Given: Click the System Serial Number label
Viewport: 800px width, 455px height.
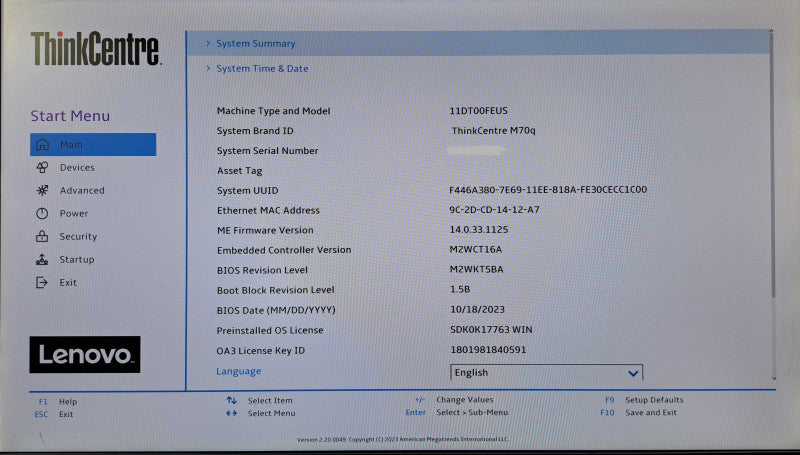Looking at the screenshot, I should pyautogui.click(x=267, y=151).
